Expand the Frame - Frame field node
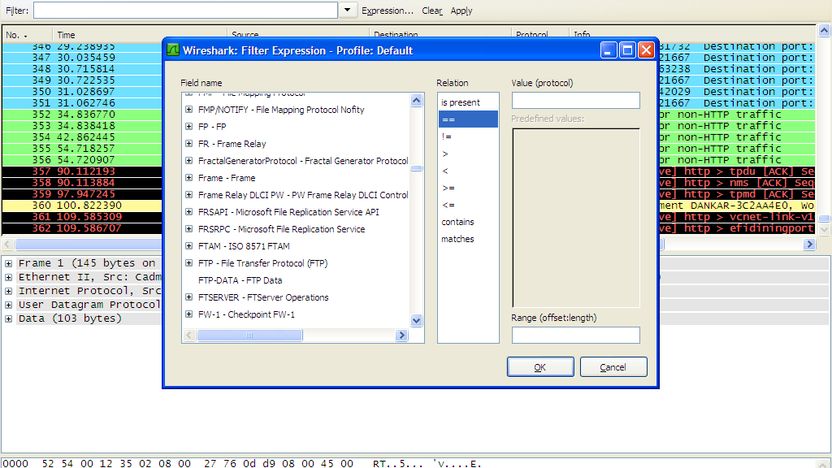 point(188,178)
